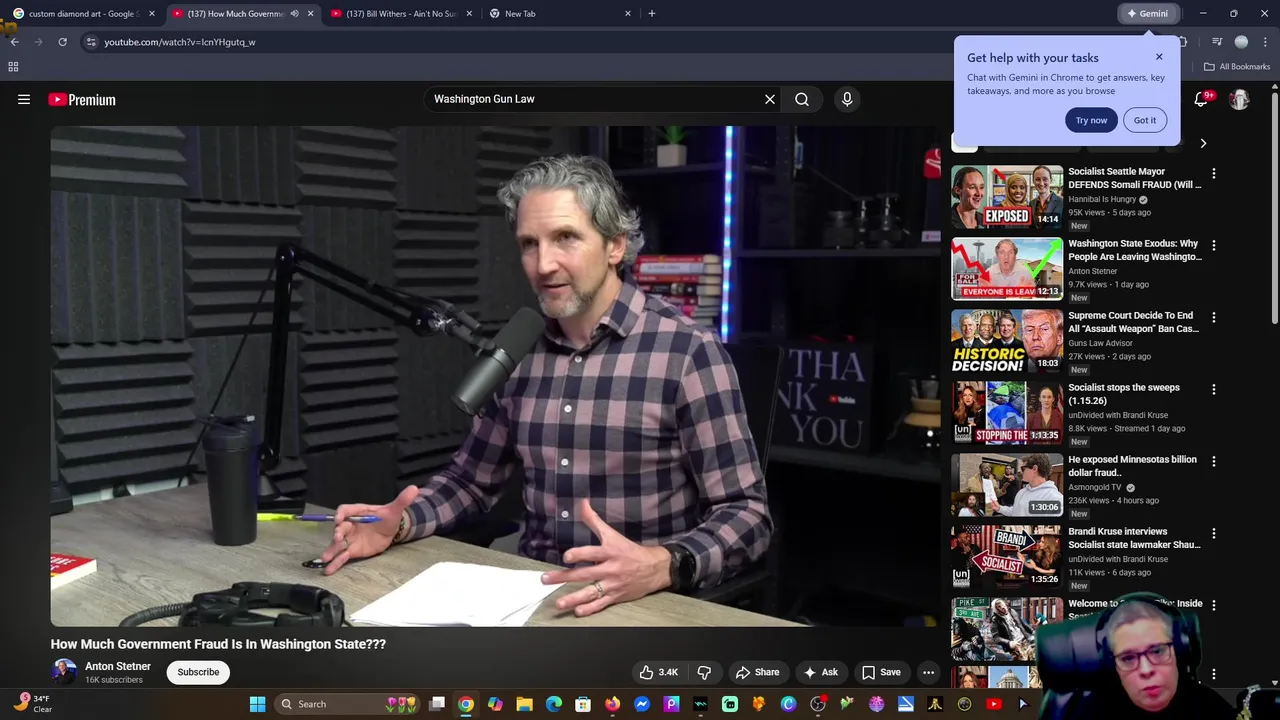Open options for Socialist Seattle Mayor video

click(x=1214, y=173)
